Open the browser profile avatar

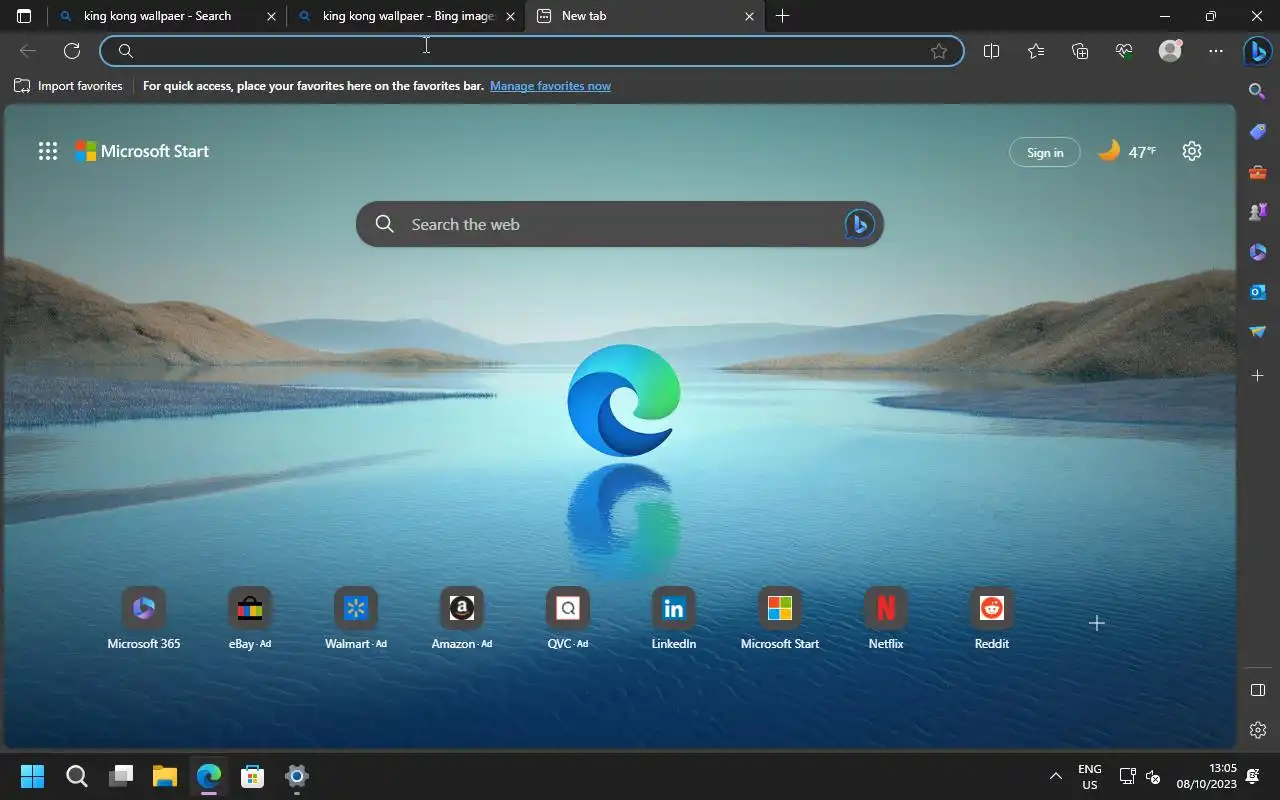[x=1170, y=51]
